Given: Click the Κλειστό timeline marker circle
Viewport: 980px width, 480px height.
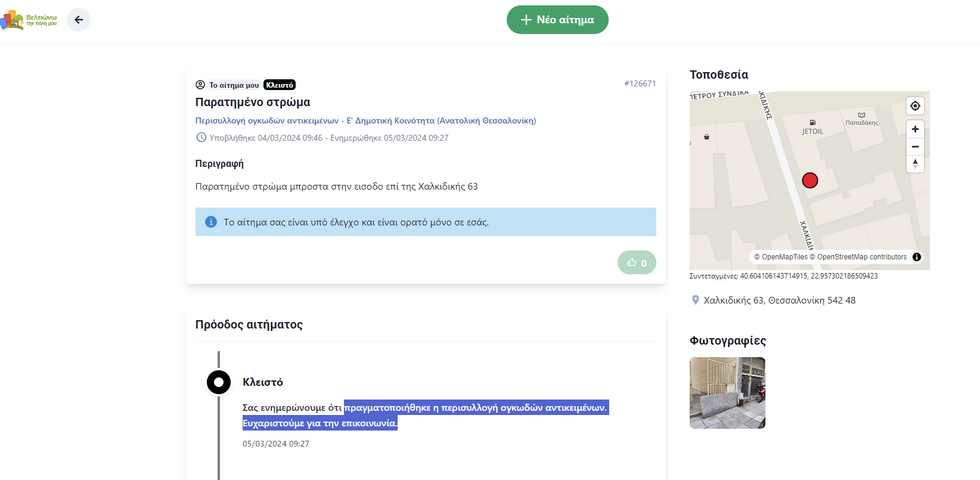Looking at the screenshot, I should click(x=219, y=382).
